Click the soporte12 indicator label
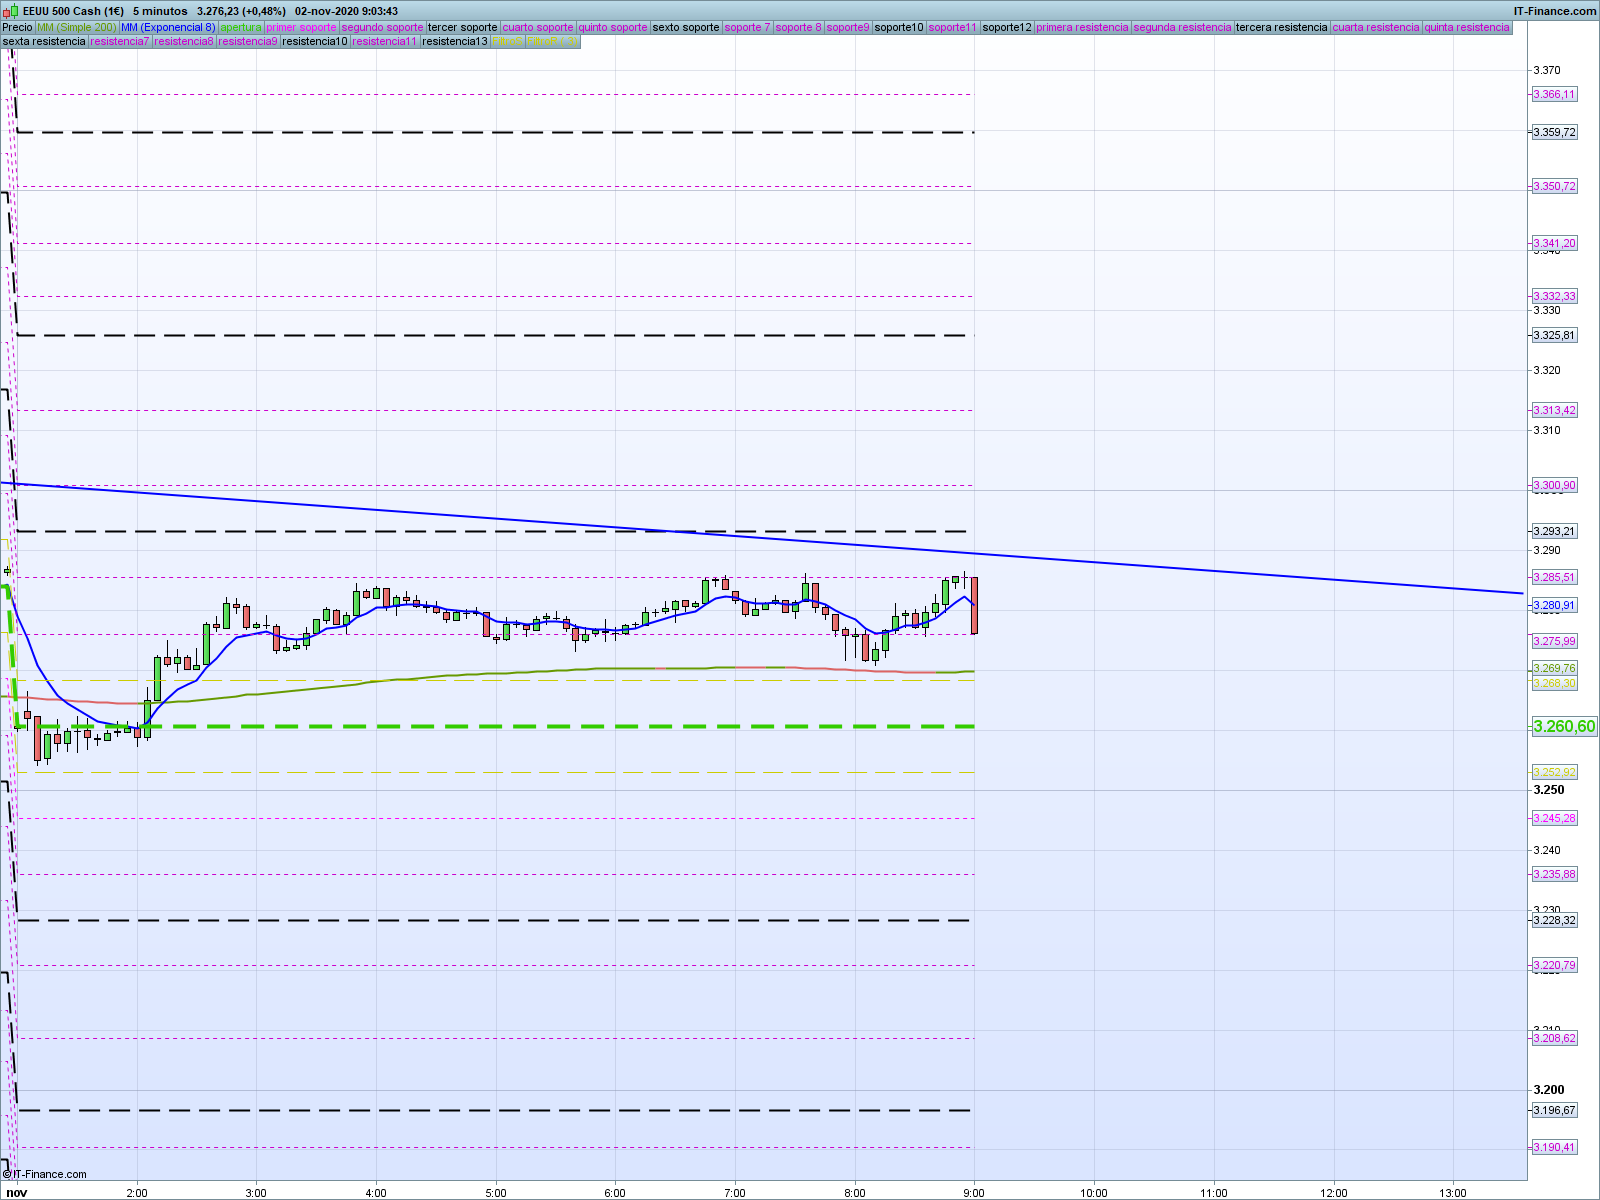1600x1200 pixels. click(1006, 27)
